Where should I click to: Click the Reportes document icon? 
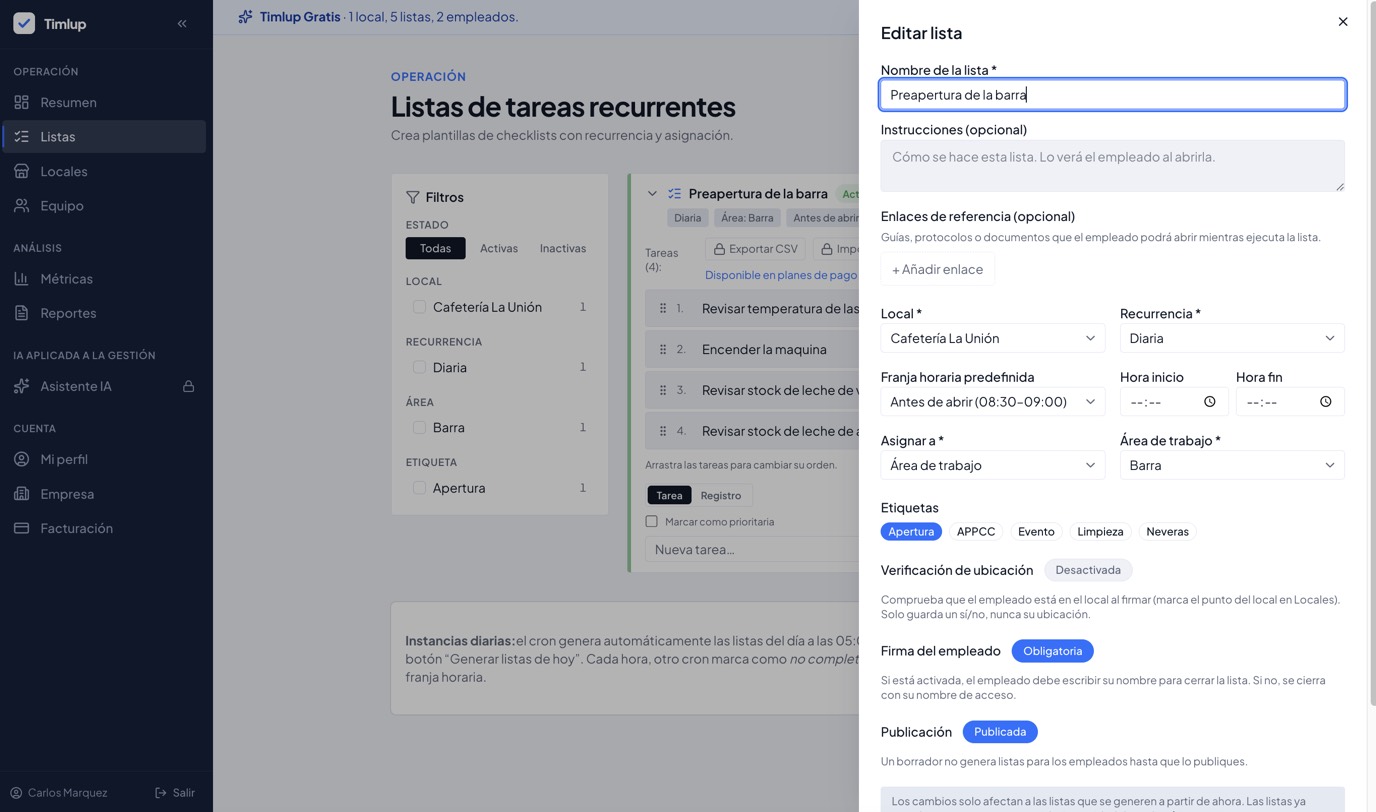pos(21,313)
